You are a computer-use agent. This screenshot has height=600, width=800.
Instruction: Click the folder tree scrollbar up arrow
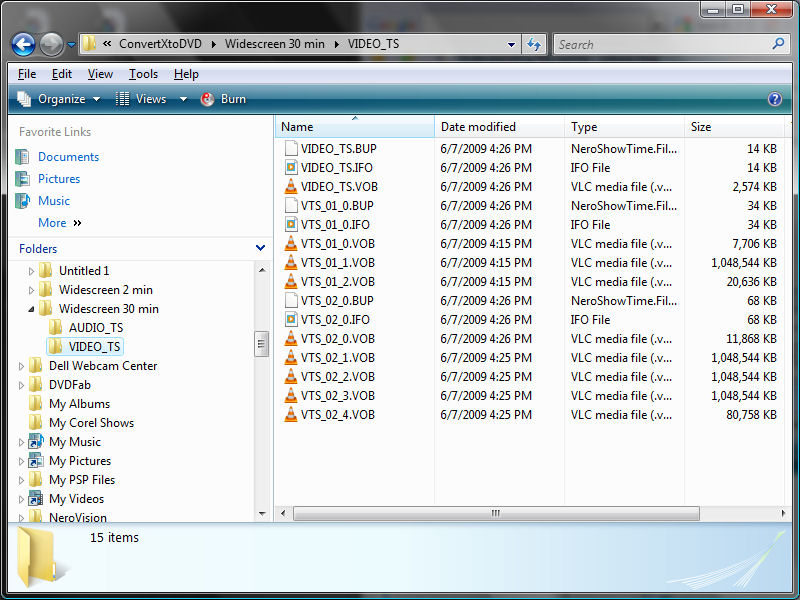click(262, 270)
